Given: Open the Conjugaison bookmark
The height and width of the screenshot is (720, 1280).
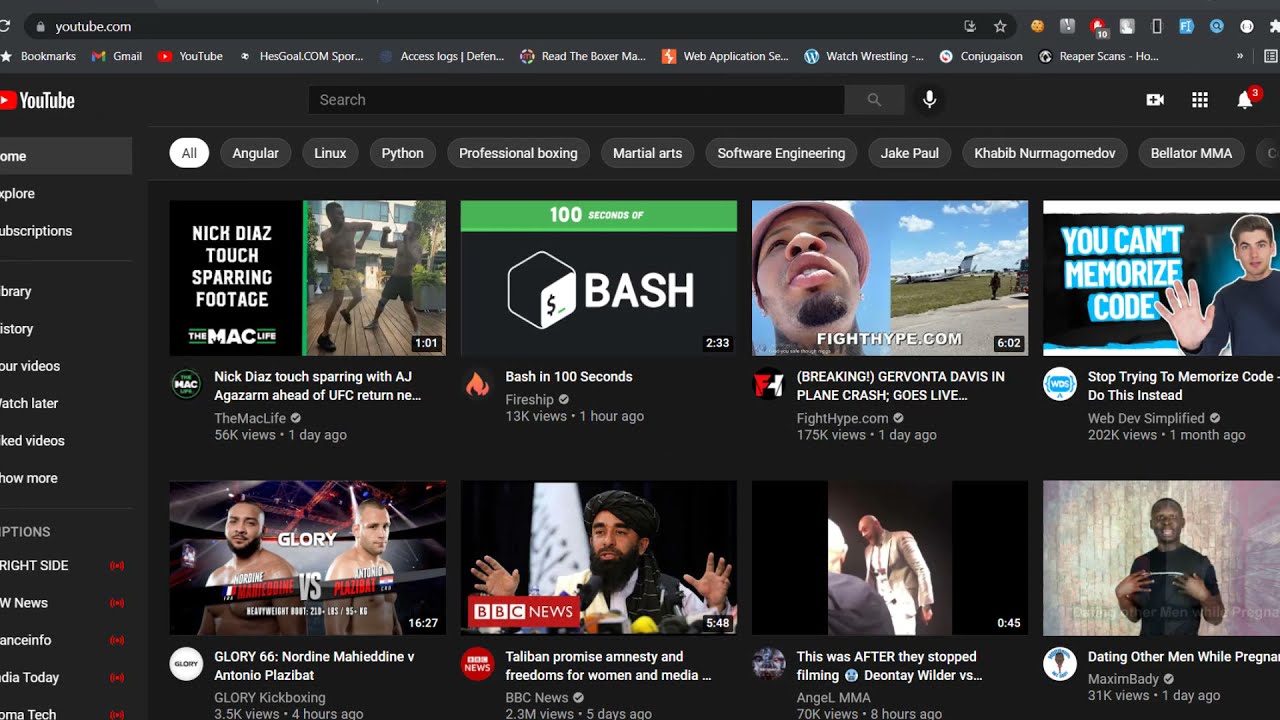Looking at the screenshot, I should 981,56.
